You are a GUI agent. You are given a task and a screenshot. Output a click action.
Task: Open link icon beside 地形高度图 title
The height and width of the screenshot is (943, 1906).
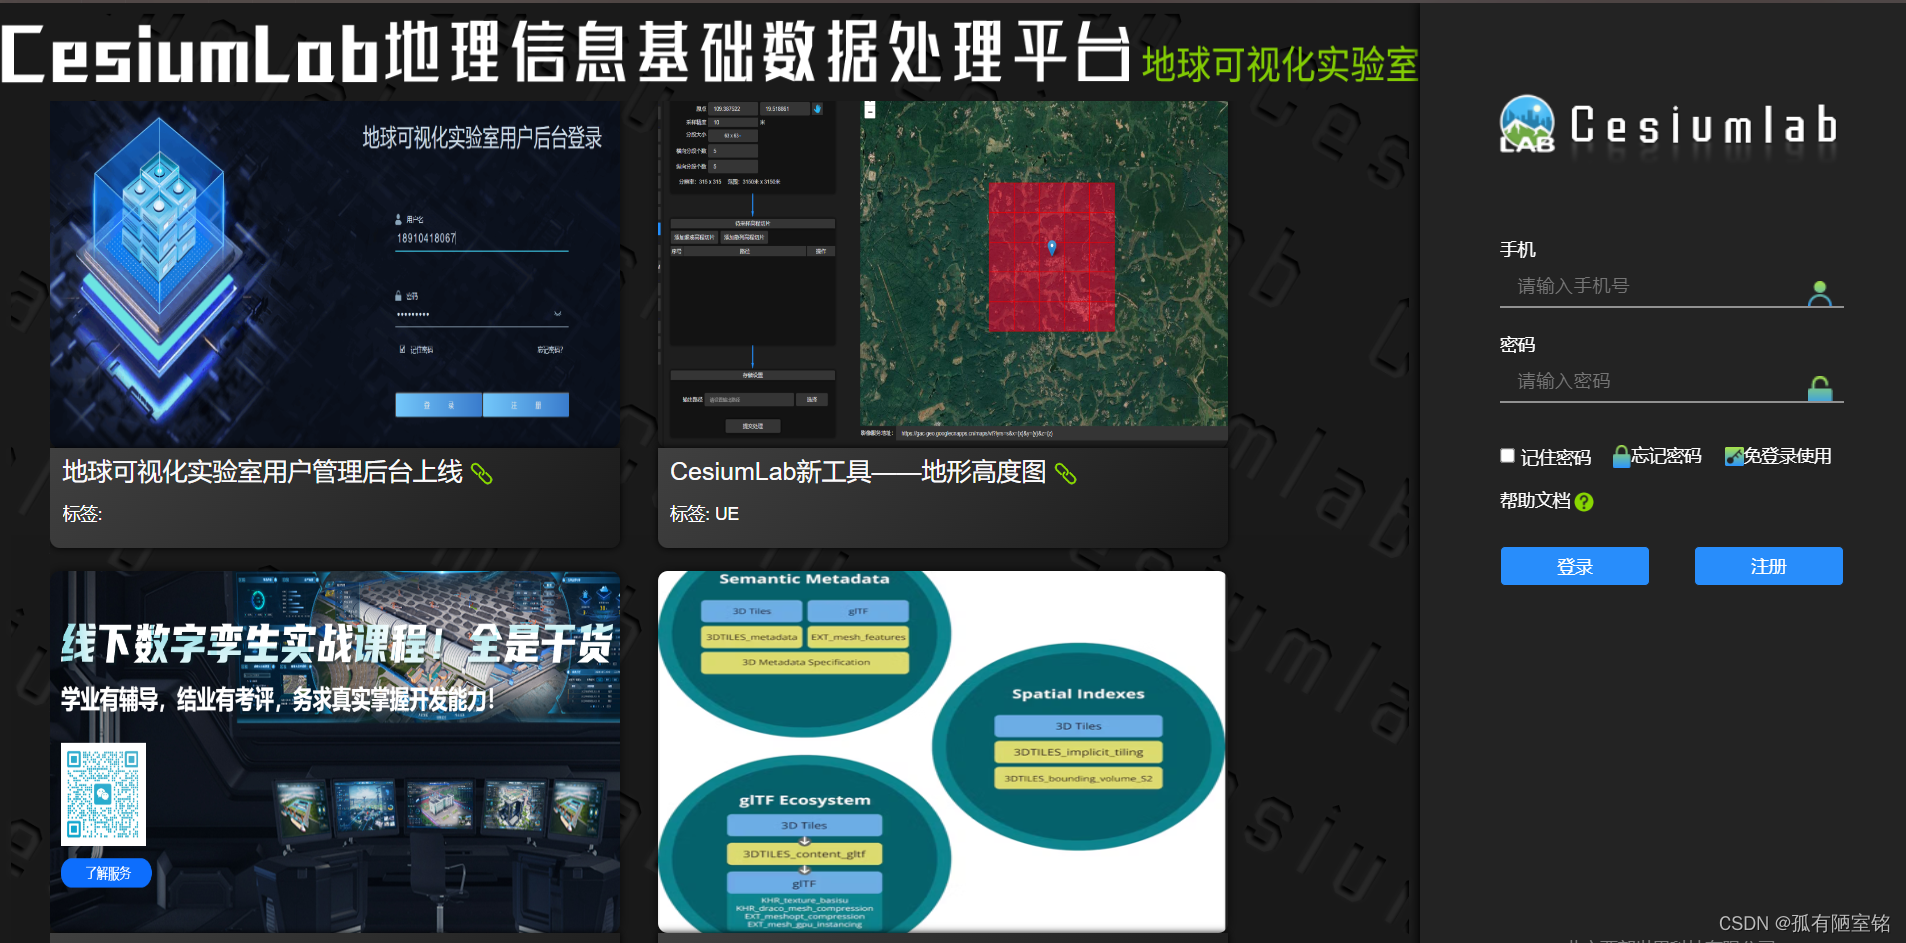point(1066,474)
